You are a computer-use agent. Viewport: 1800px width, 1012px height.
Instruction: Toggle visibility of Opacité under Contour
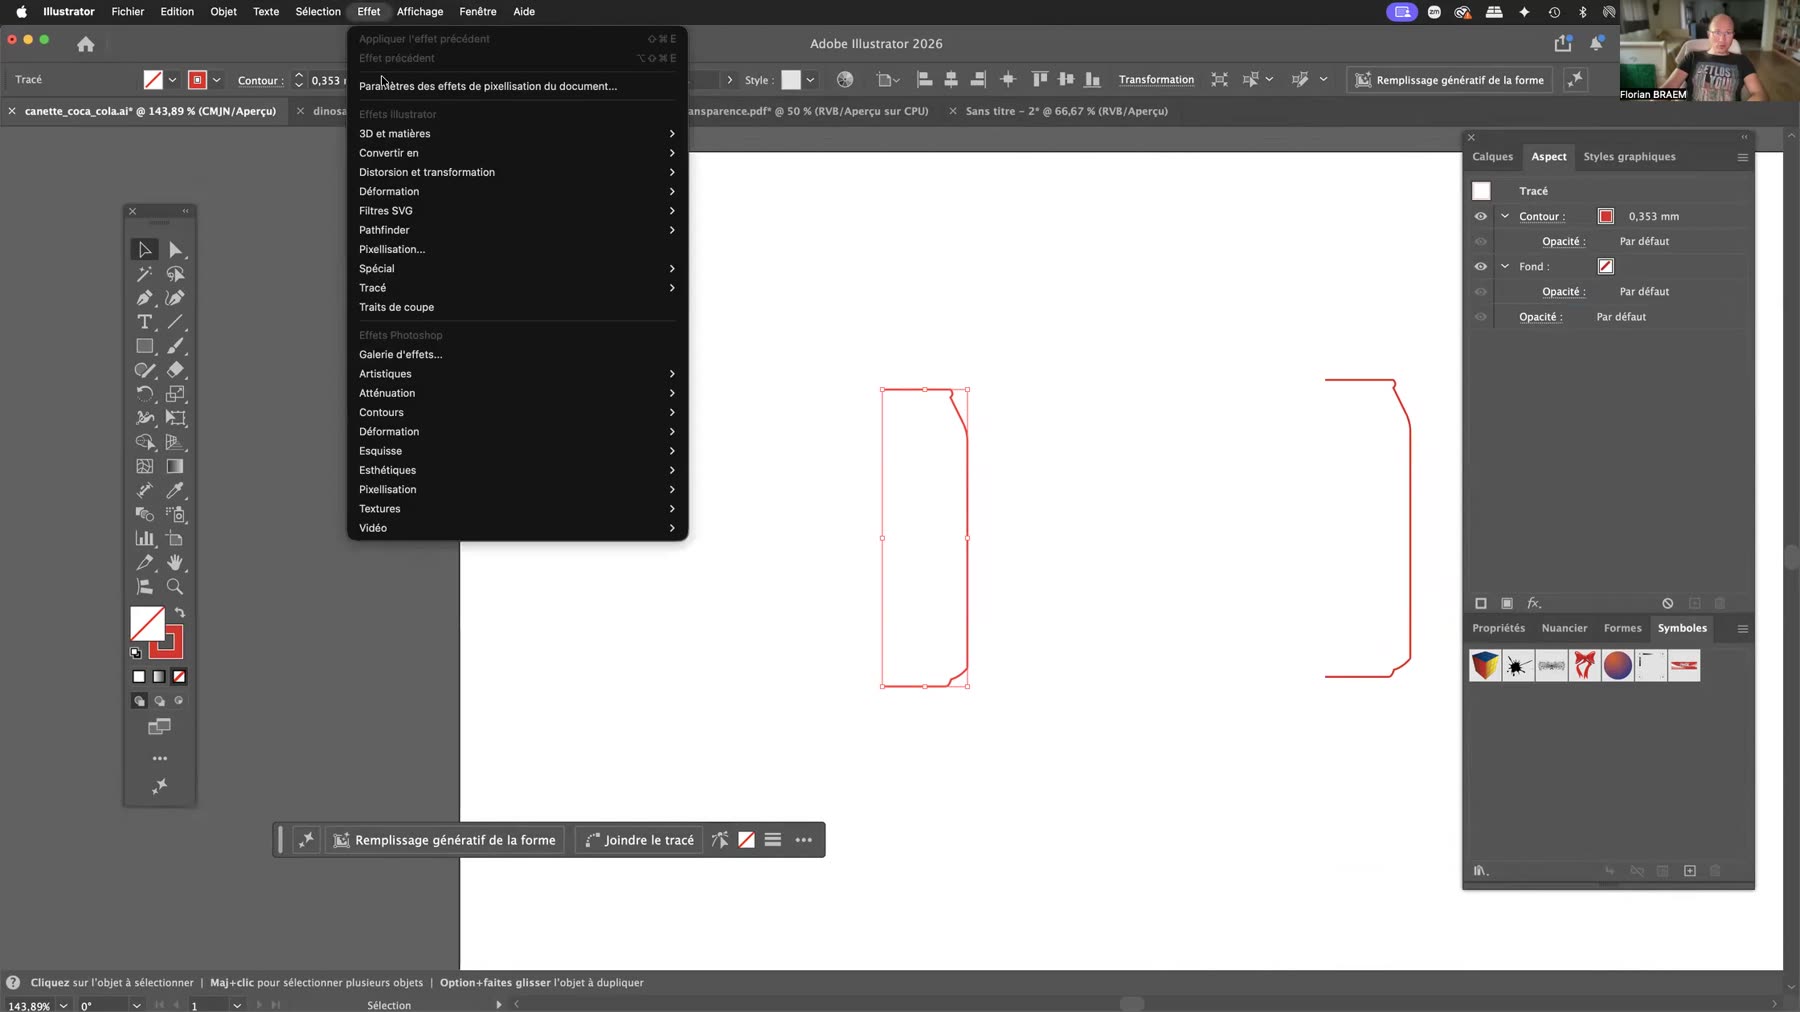pos(1481,241)
